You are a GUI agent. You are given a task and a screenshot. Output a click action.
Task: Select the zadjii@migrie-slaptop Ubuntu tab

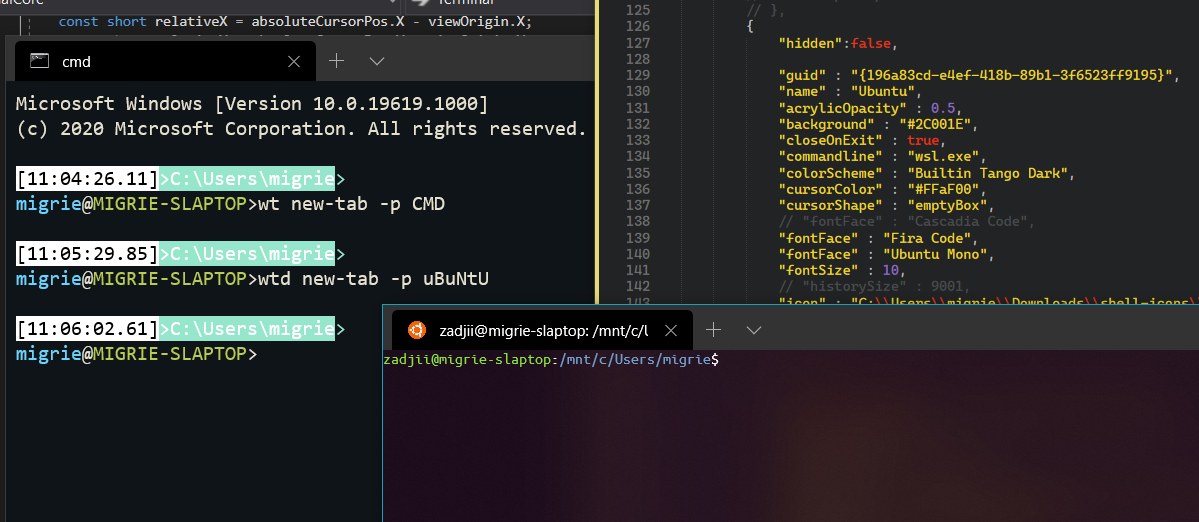coord(542,330)
